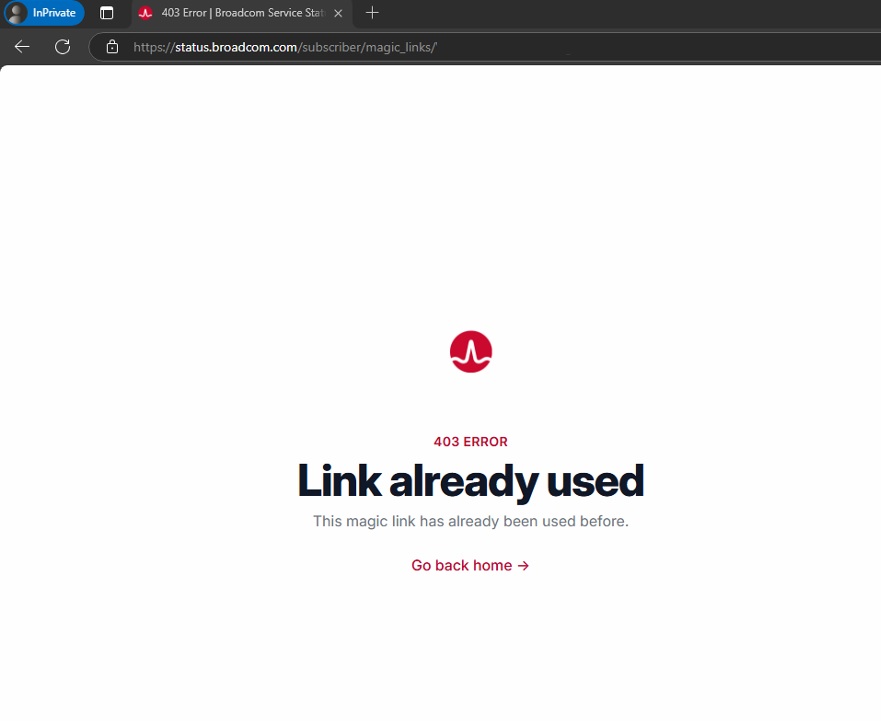Click the red Broadcom pulse logo
This screenshot has width=881, height=721.
click(471, 352)
